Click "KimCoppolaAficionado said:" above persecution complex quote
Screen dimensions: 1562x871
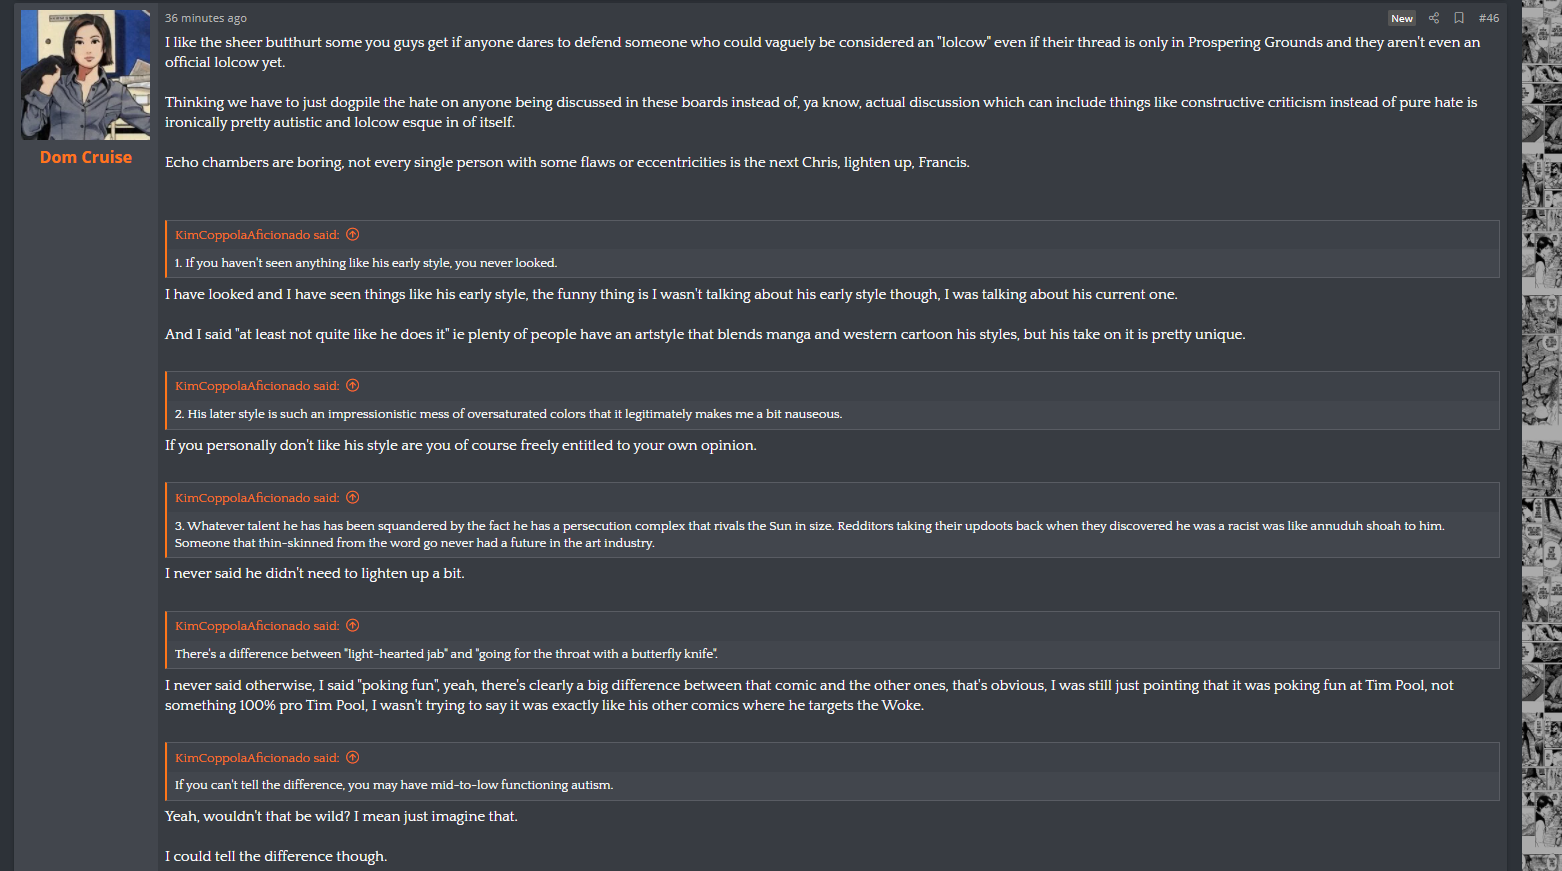click(x=257, y=498)
